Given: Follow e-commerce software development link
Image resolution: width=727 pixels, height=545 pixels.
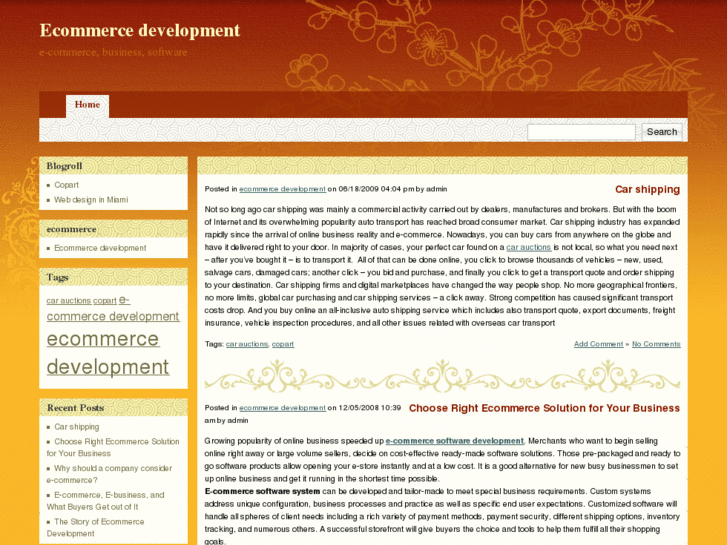Looking at the screenshot, I should click(454, 441).
